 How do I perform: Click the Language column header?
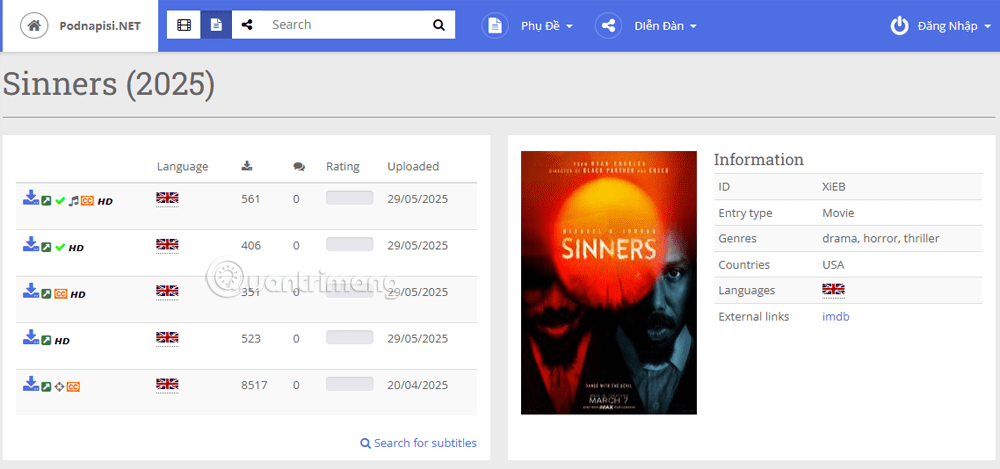point(182,167)
